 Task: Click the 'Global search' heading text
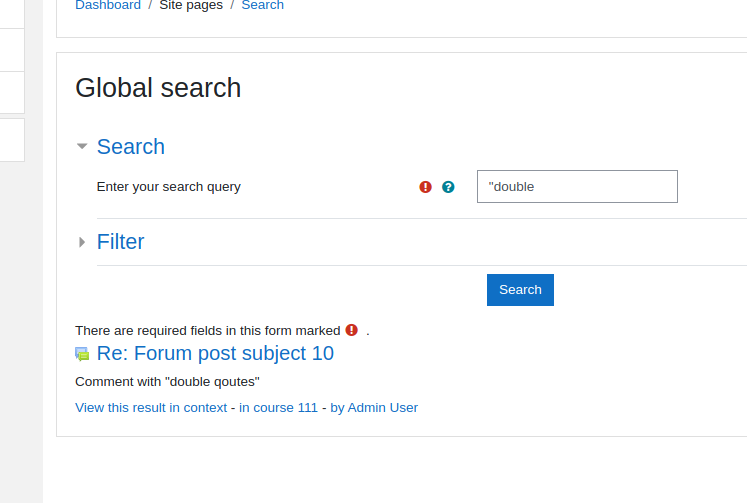coord(158,88)
